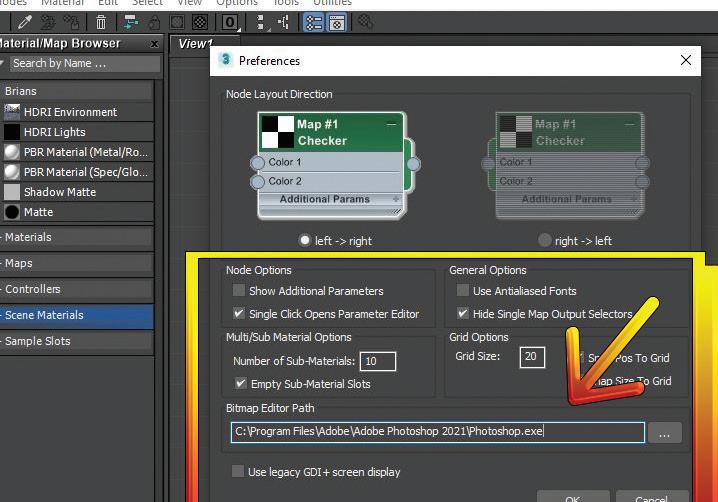Screen dimensions: 718x502
Task: Close the Material/Map Browser panel
Action: (x=154, y=44)
